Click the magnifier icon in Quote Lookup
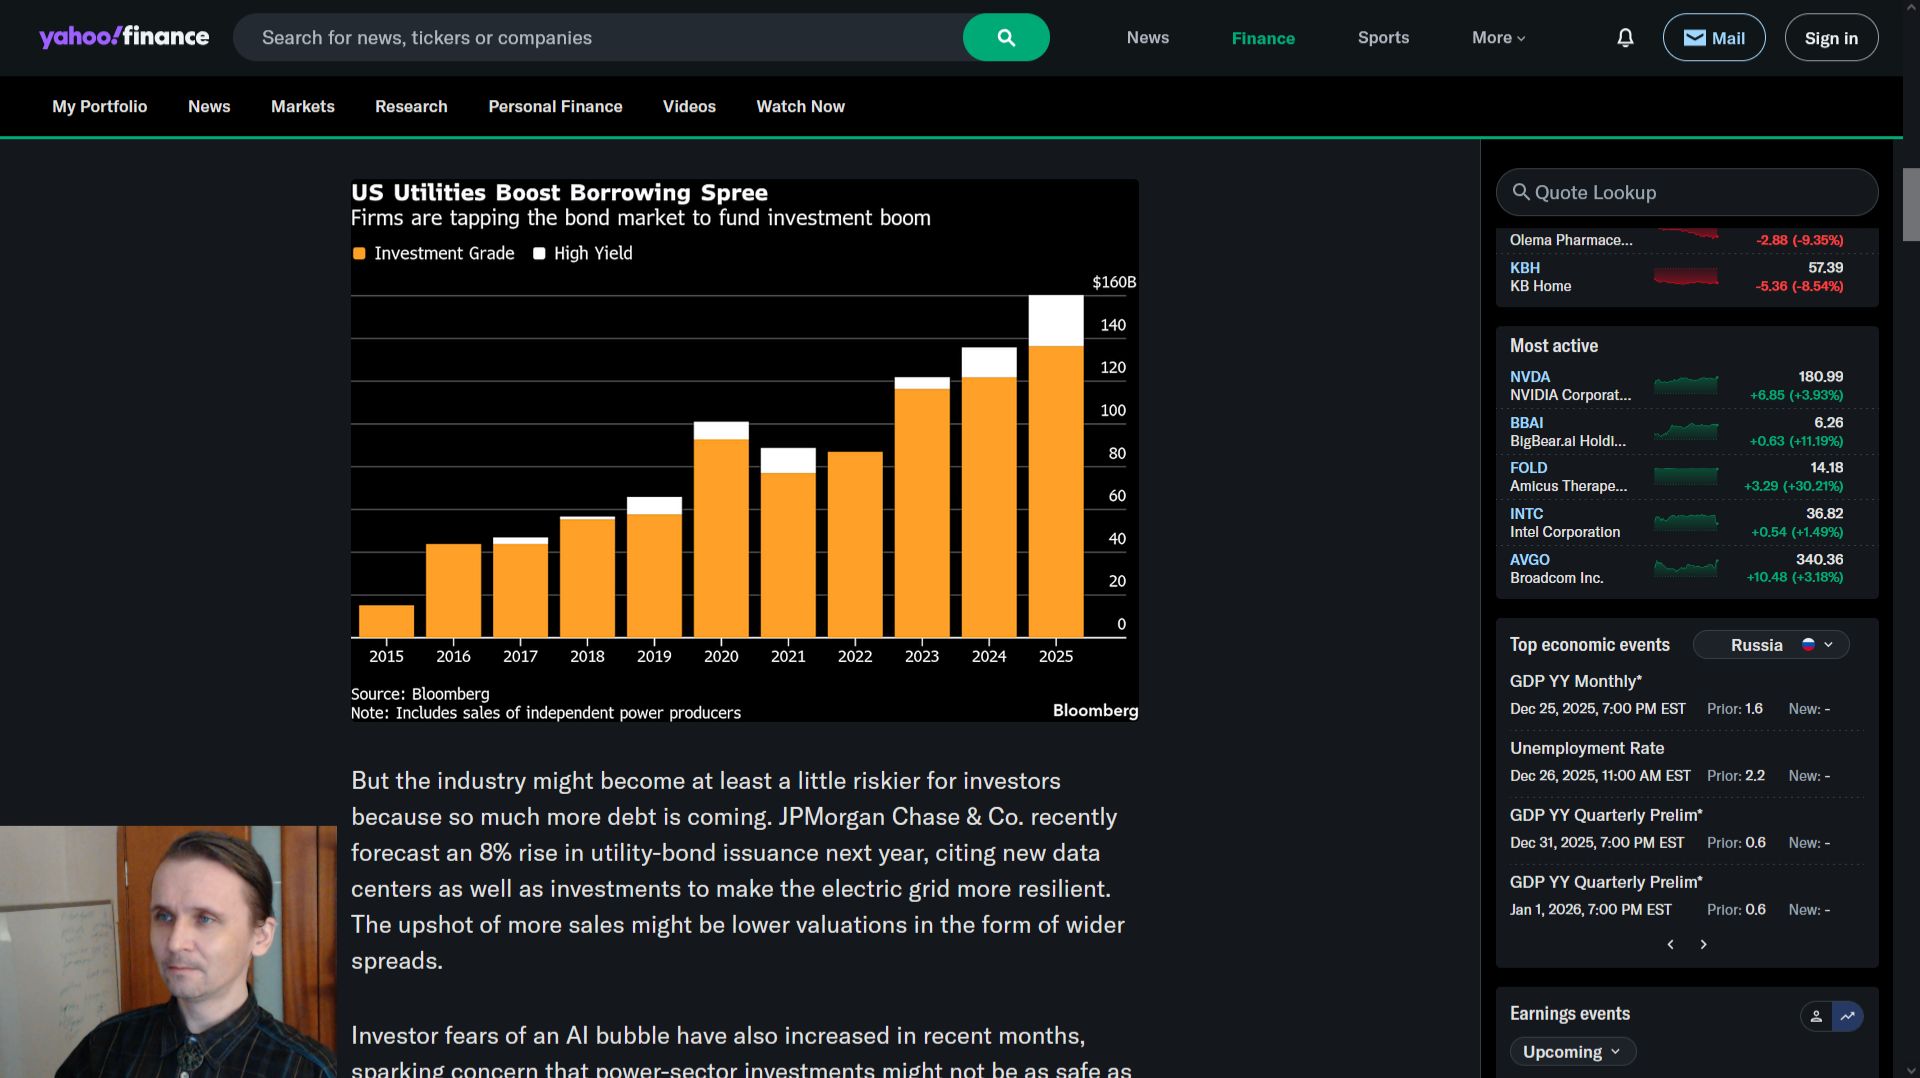The height and width of the screenshot is (1078, 1920). 1521,192
